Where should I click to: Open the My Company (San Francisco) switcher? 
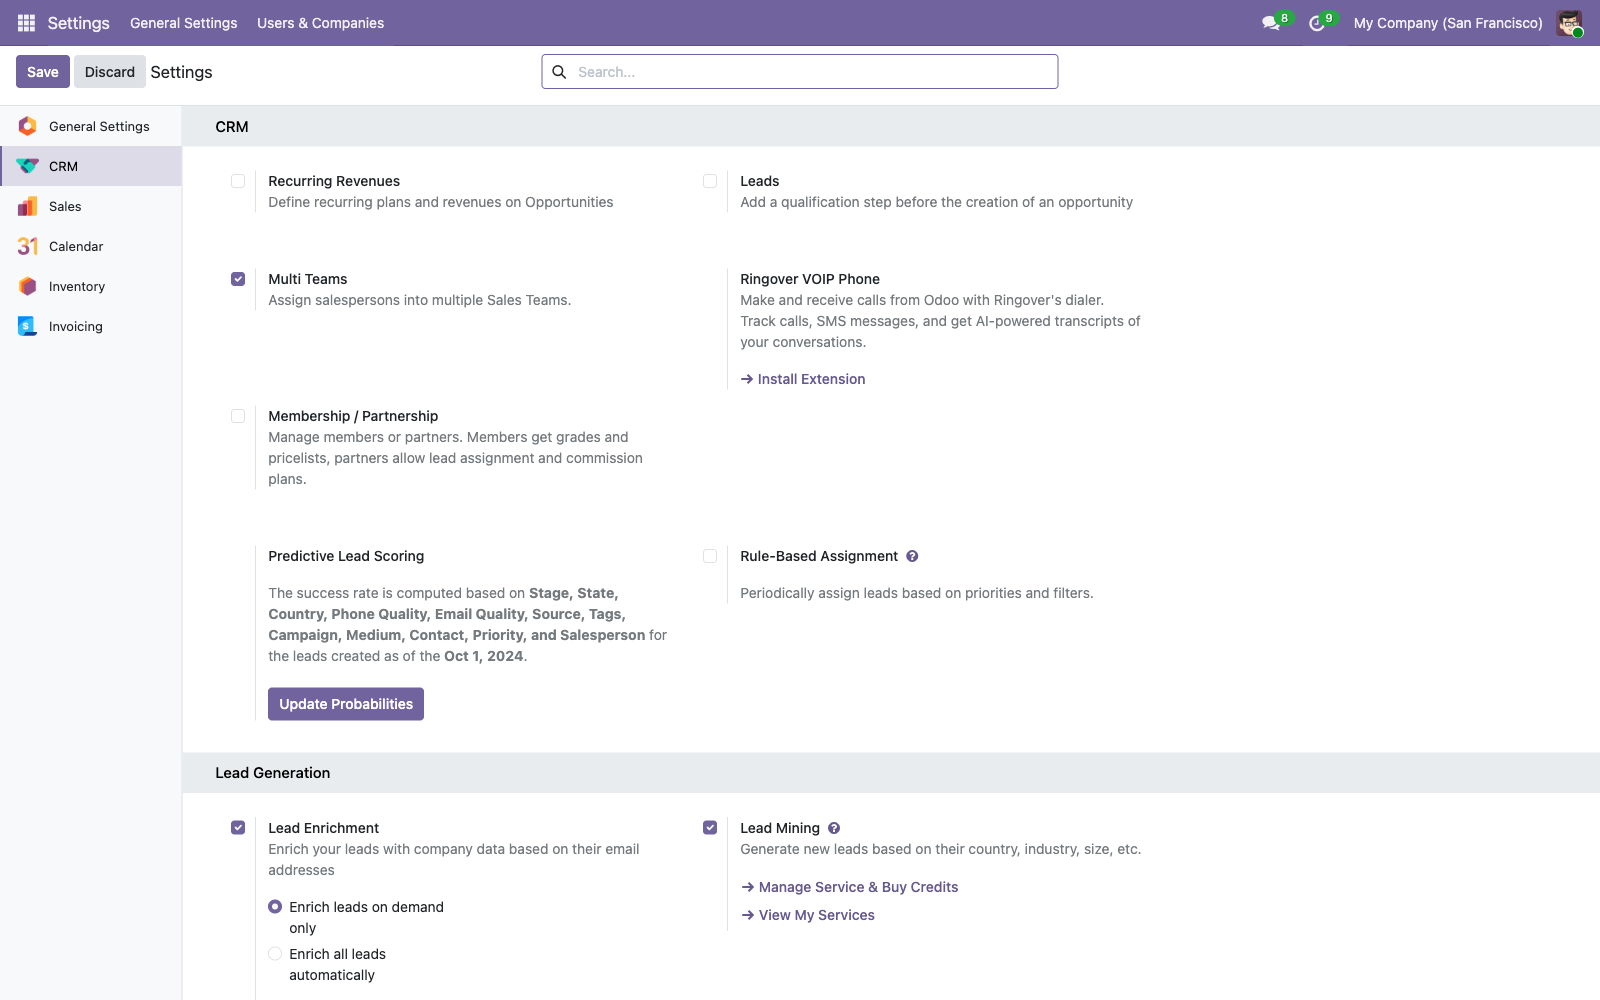coord(1448,23)
